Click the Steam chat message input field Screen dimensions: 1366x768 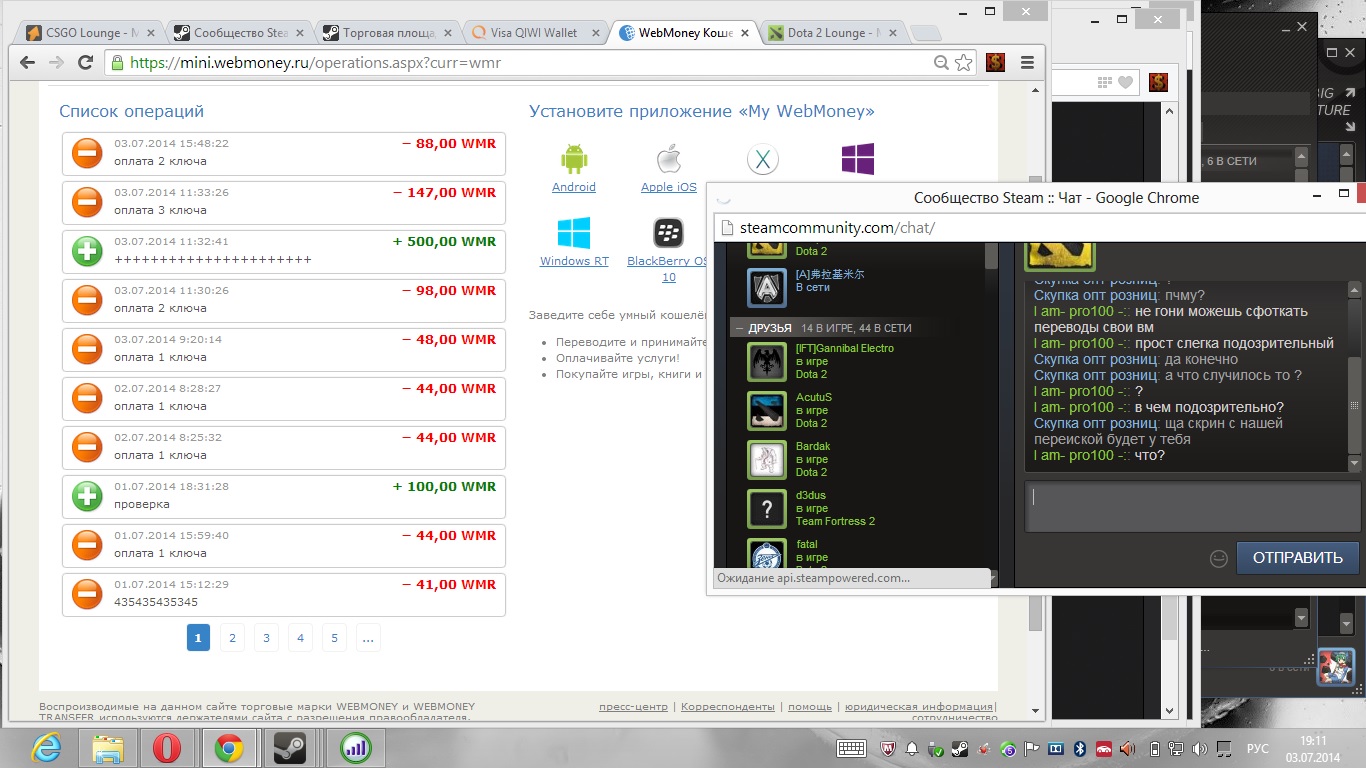[x=1192, y=506]
